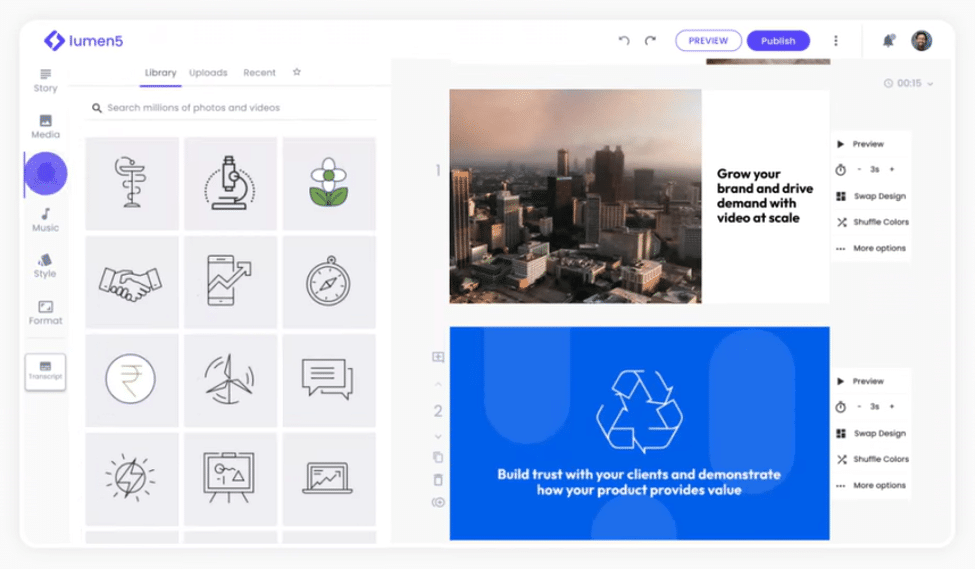Open the Format panel in sidebar
The image size is (977, 570).
pos(45,313)
